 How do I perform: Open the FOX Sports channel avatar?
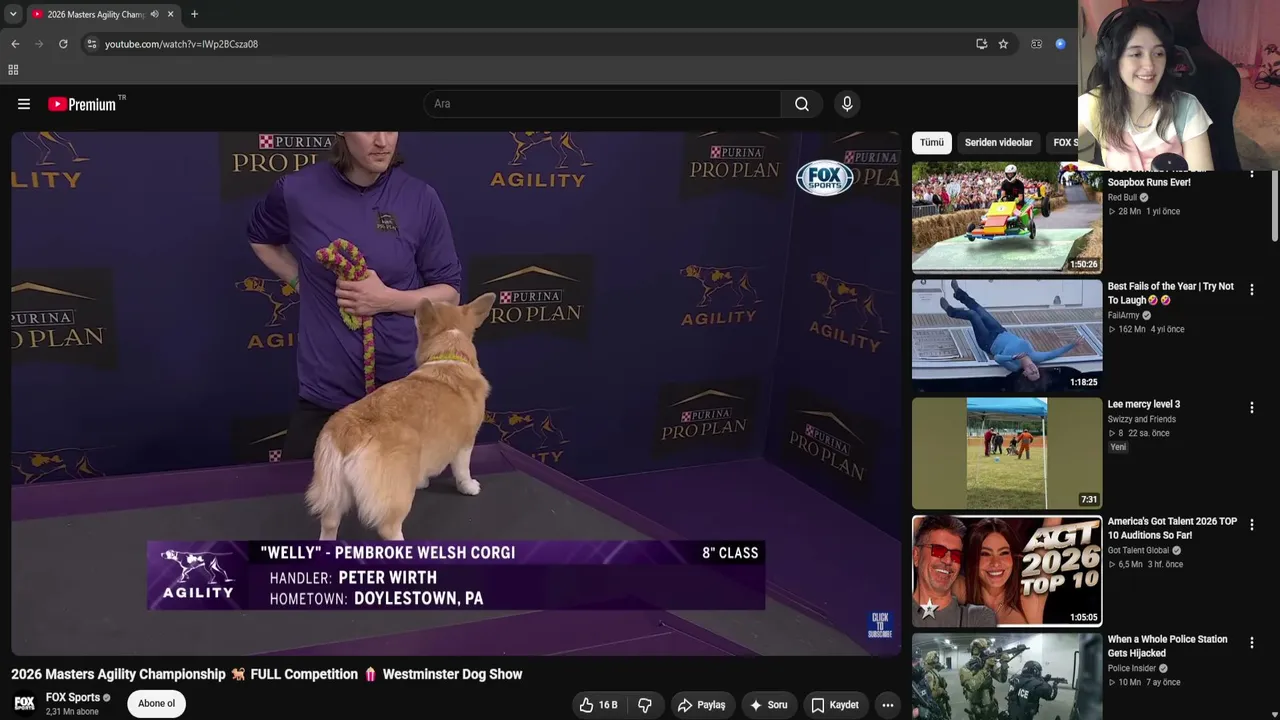pyautogui.click(x=24, y=704)
